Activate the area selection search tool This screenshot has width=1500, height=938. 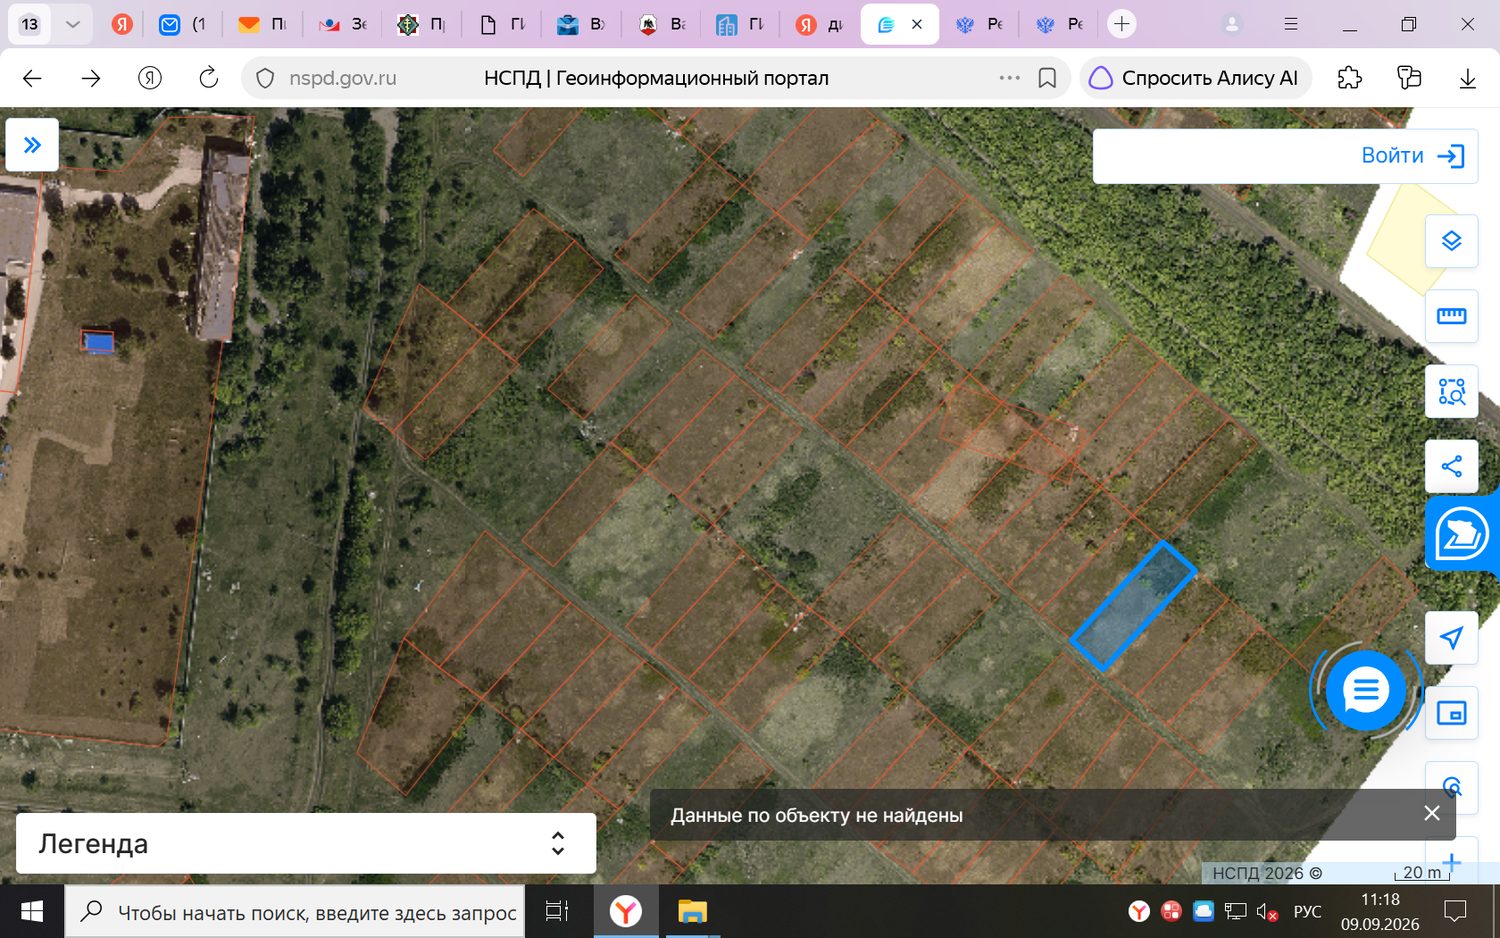(x=1451, y=391)
